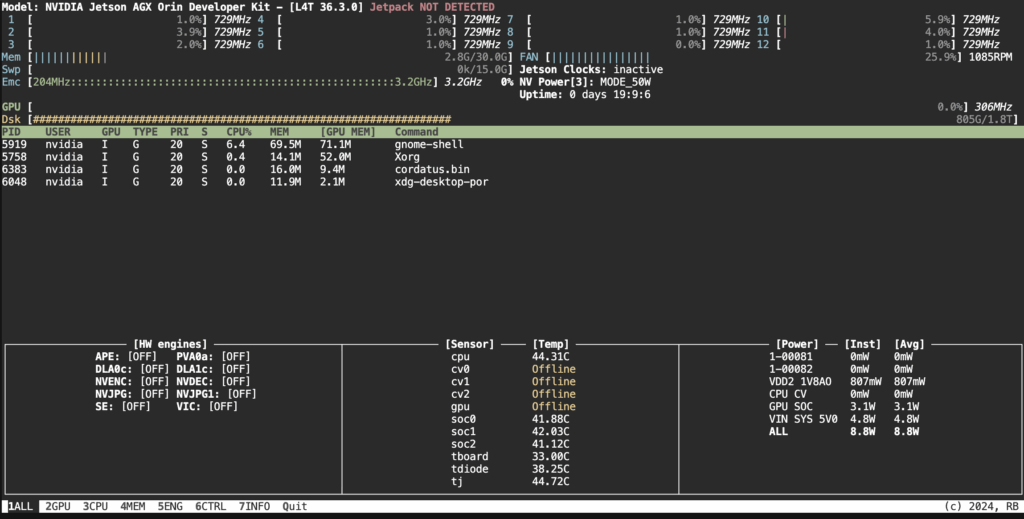
Task: Open the 5ENG engines tab
Action: coord(170,506)
